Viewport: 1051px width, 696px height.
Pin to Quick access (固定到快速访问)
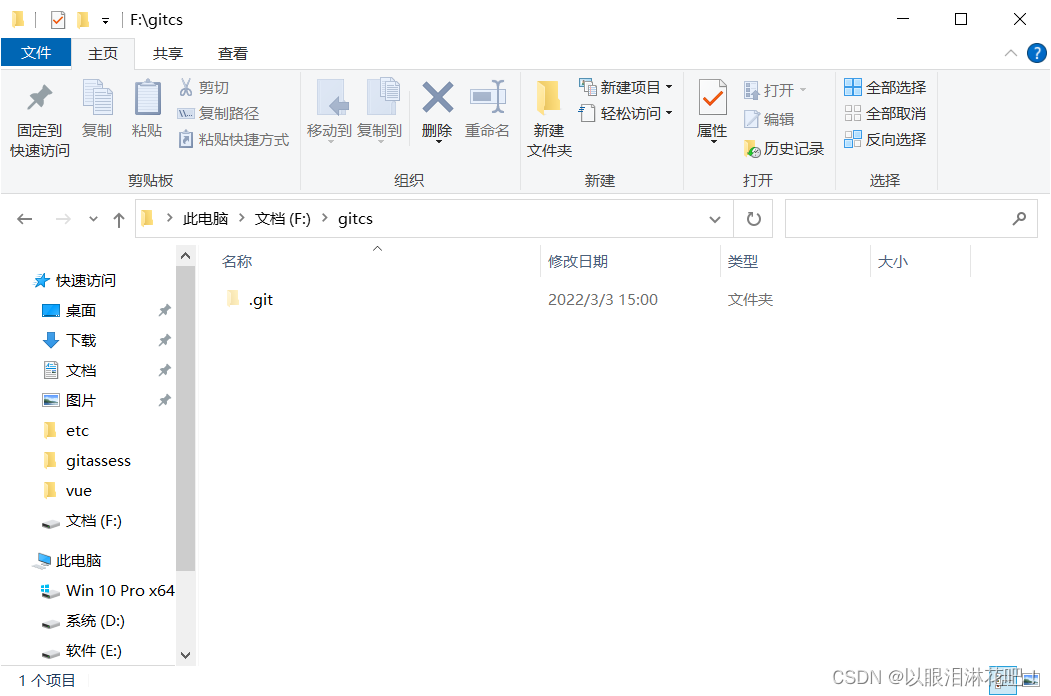coord(40,121)
